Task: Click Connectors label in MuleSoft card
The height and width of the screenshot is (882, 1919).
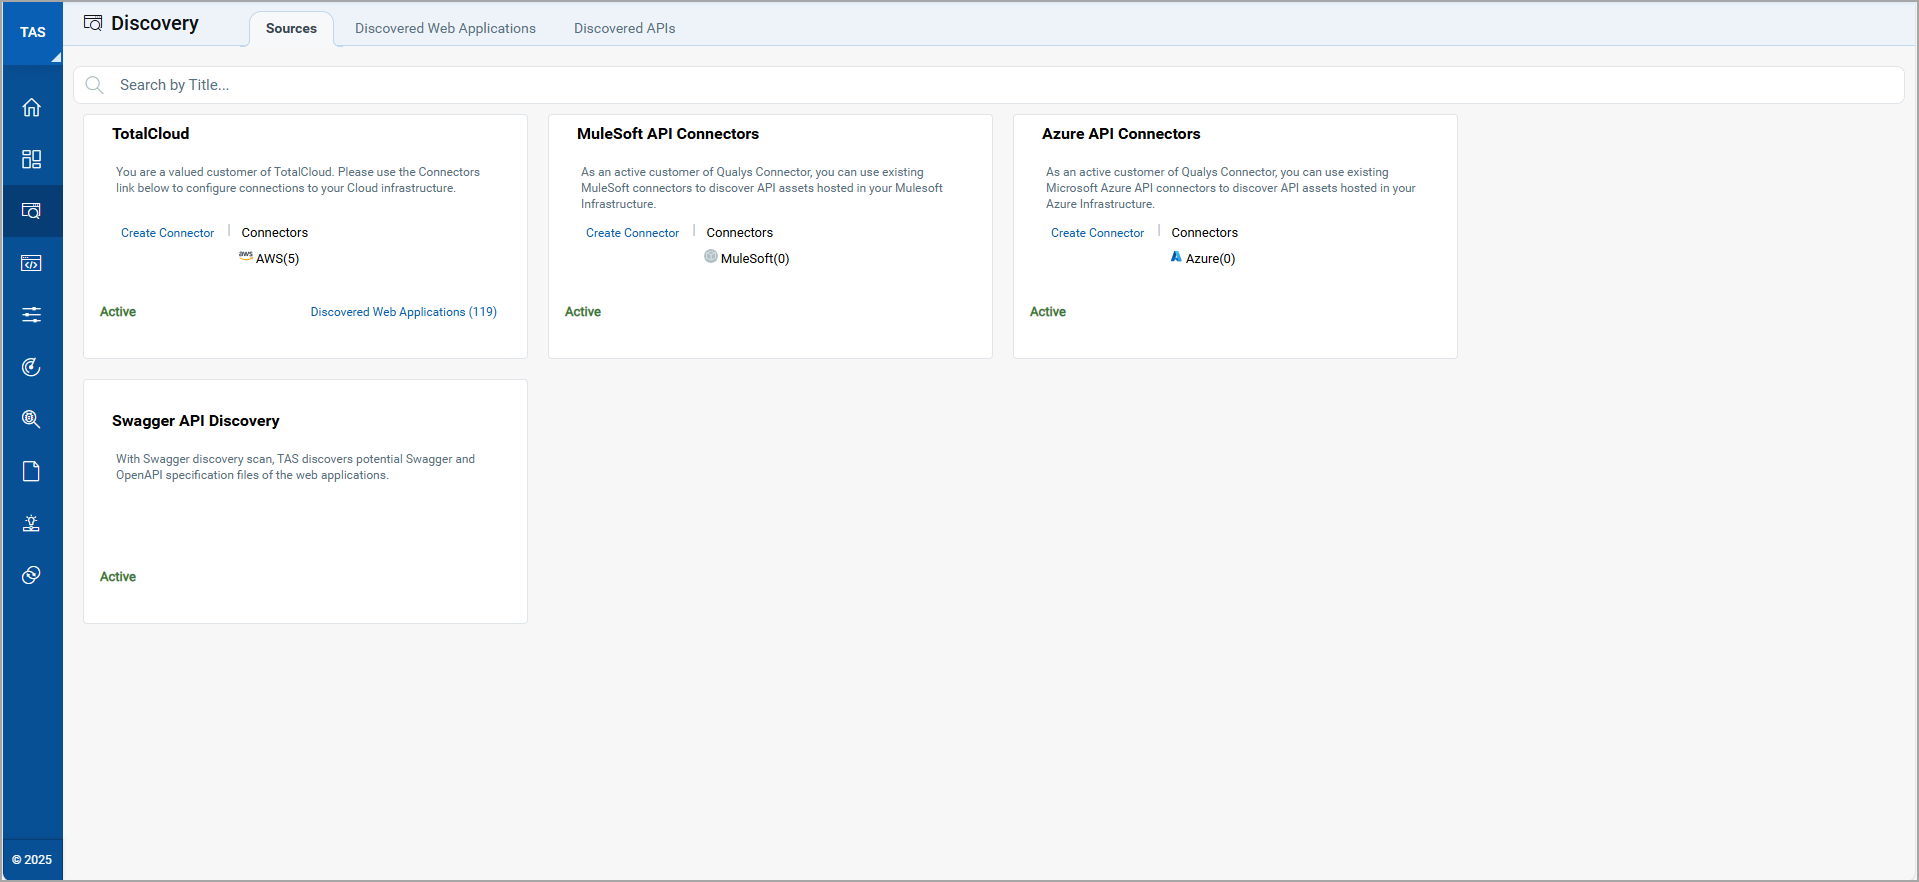Action: coord(740,233)
